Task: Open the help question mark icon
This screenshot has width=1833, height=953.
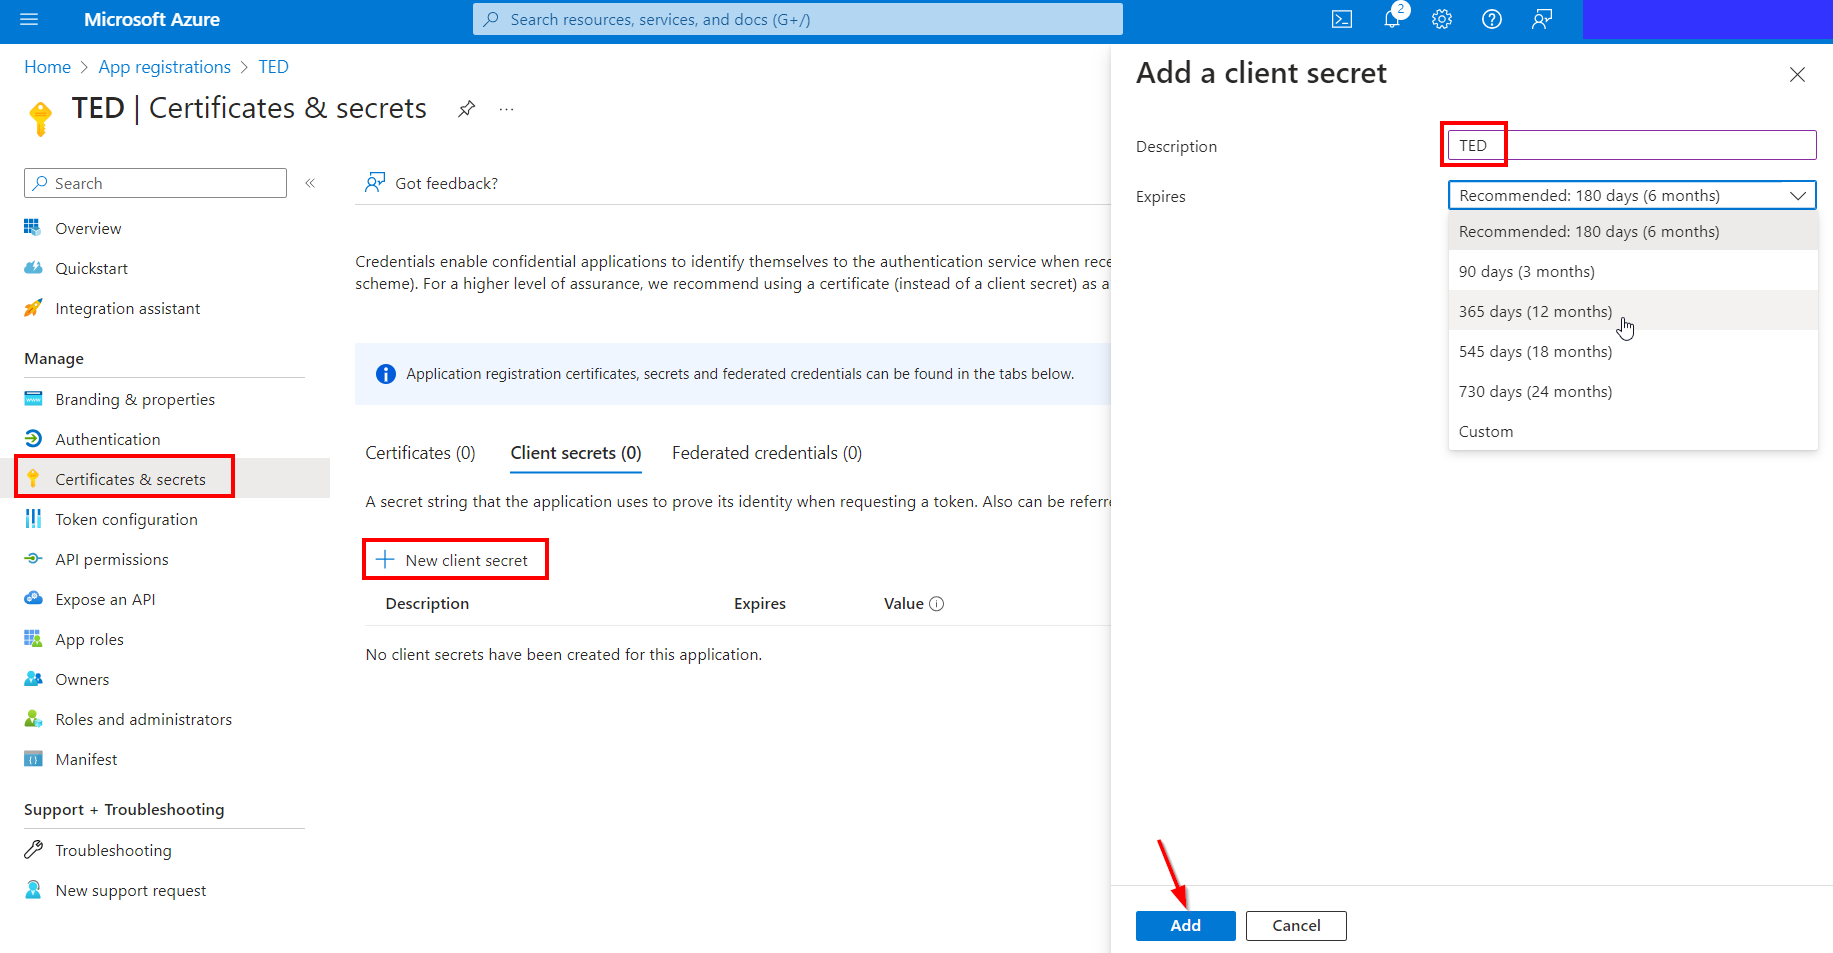Action: [x=1492, y=19]
